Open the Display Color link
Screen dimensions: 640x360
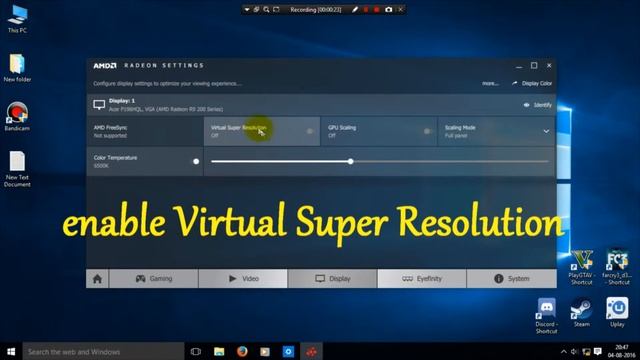532,83
